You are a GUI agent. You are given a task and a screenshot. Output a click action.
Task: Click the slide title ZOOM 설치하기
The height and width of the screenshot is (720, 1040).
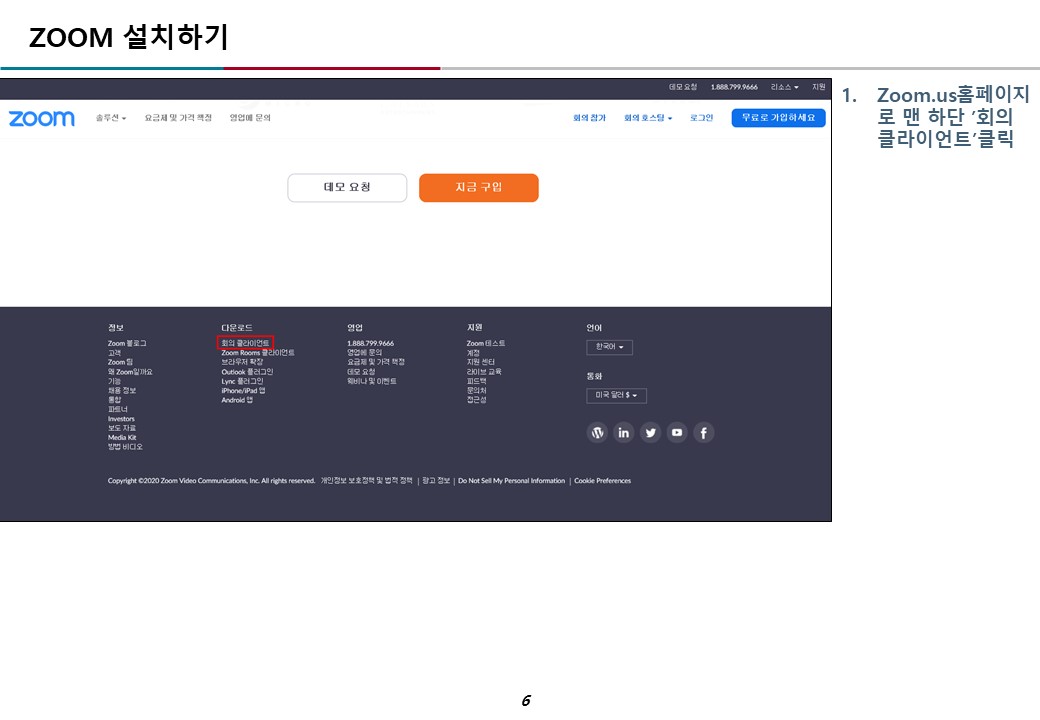[x=129, y=37]
